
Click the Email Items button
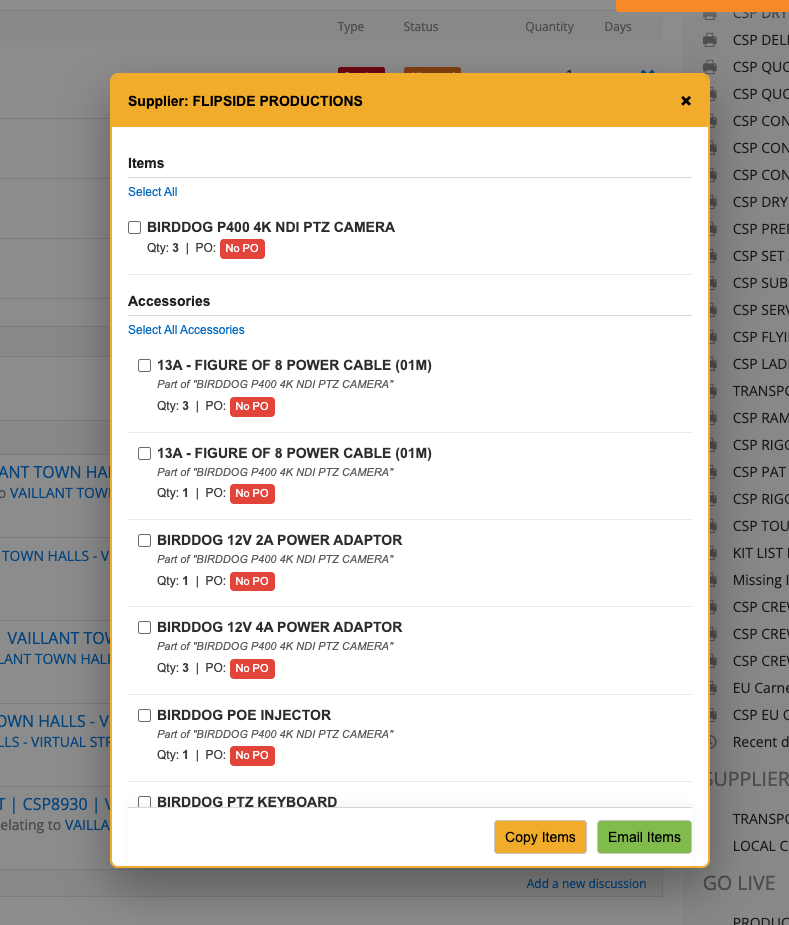644,837
